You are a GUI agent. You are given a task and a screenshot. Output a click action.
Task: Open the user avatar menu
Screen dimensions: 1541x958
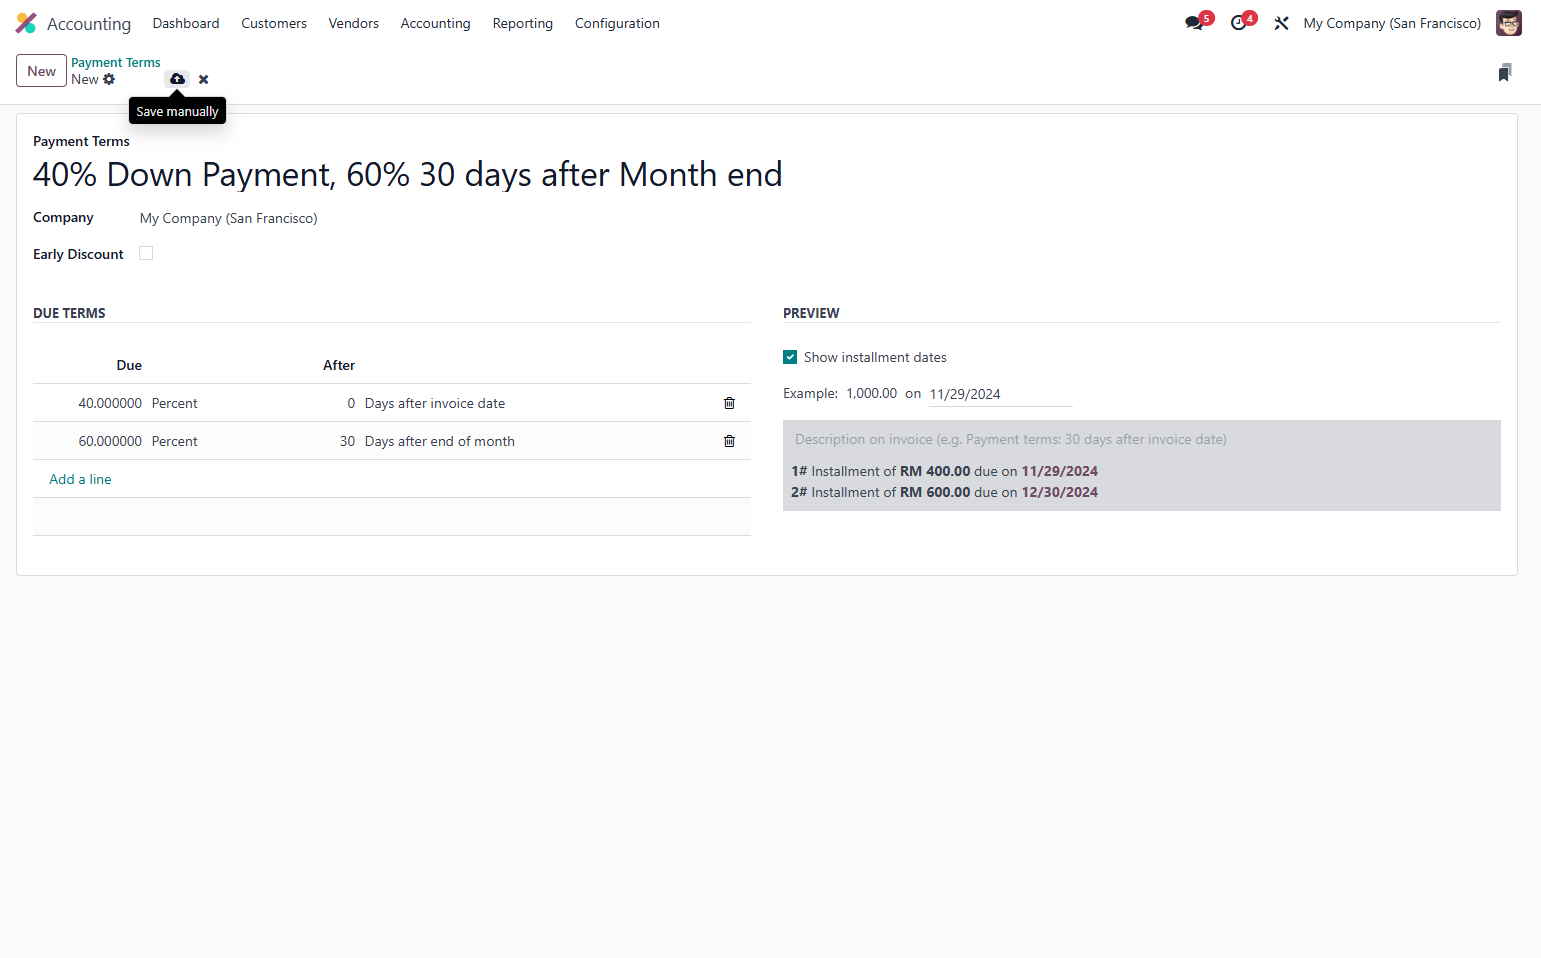pyautogui.click(x=1508, y=23)
